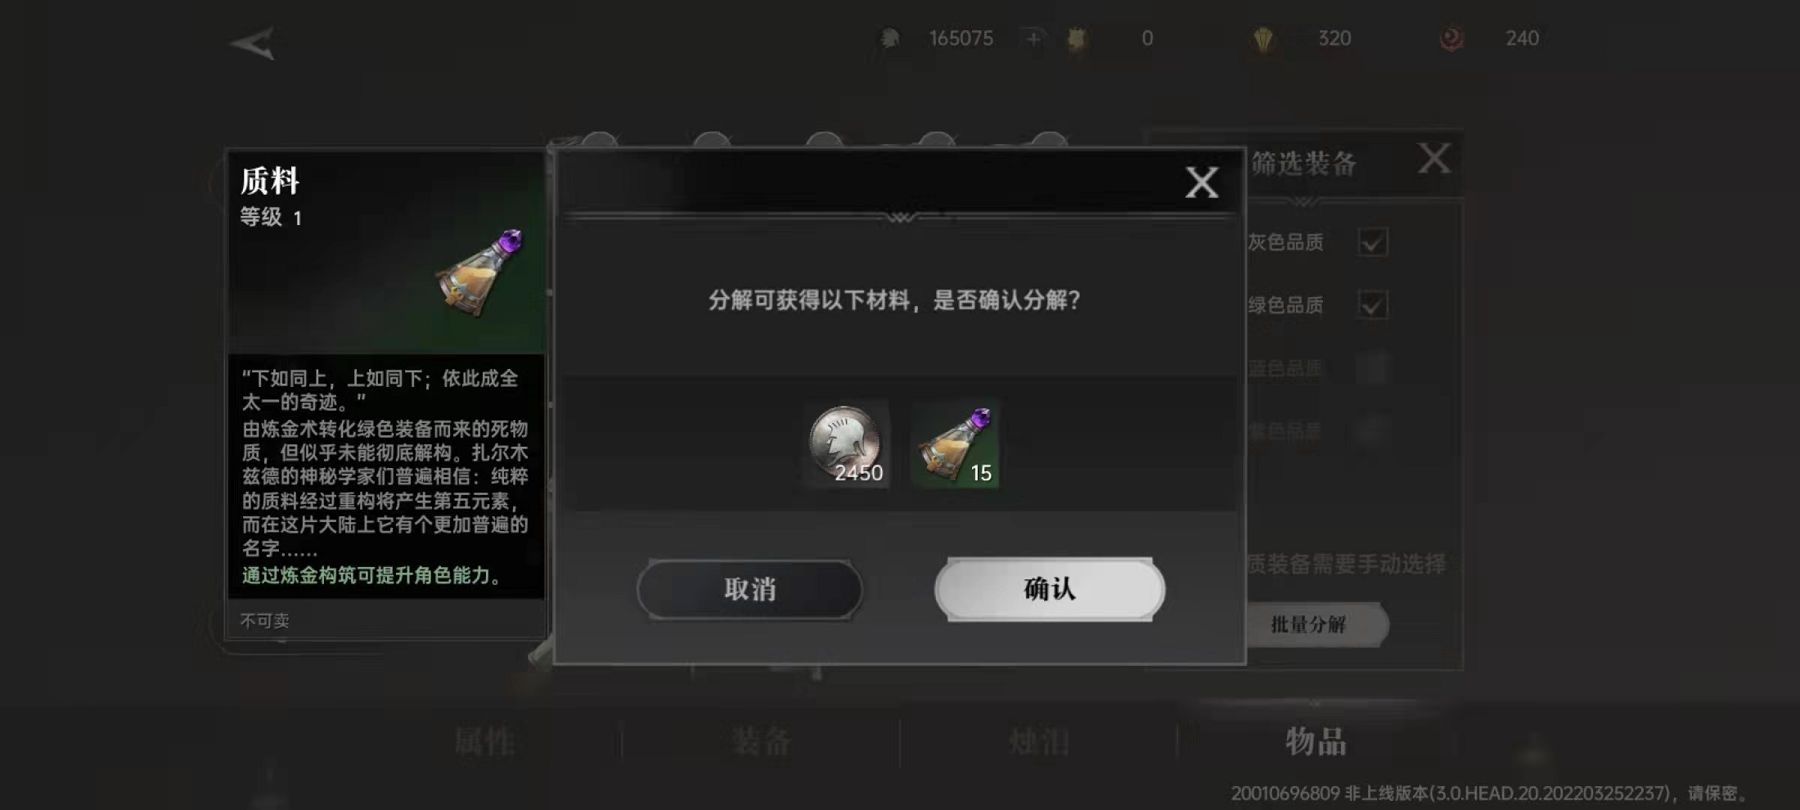The height and width of the screenshot is (810, 1800).
Task: Close the 筛选装备 filter panel
Action: pos(1434,158)
